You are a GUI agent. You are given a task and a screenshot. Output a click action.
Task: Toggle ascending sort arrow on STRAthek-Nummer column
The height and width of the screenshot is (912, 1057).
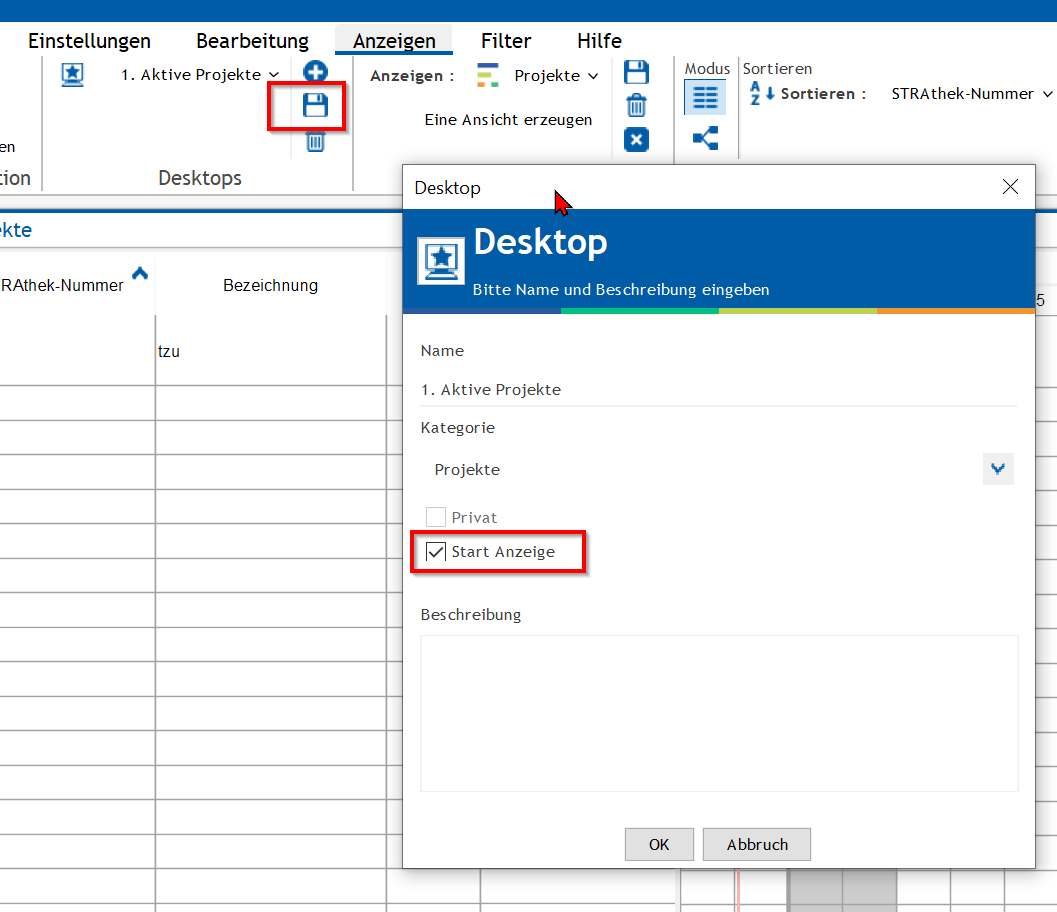(140, 273)
